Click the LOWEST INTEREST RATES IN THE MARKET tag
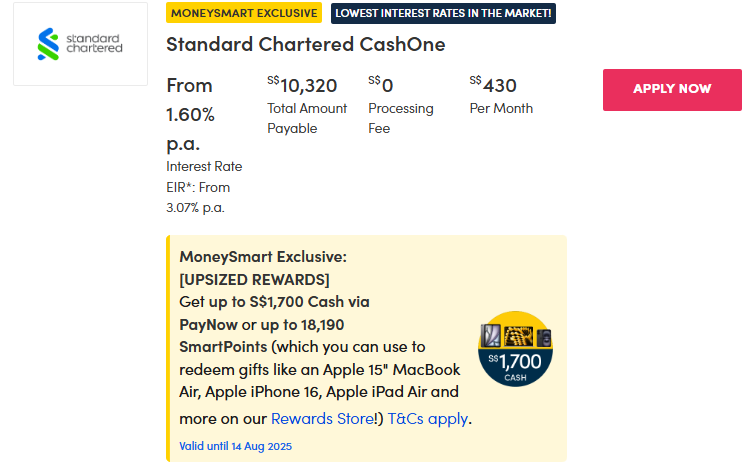749x463 pixels. click(443, 13)
